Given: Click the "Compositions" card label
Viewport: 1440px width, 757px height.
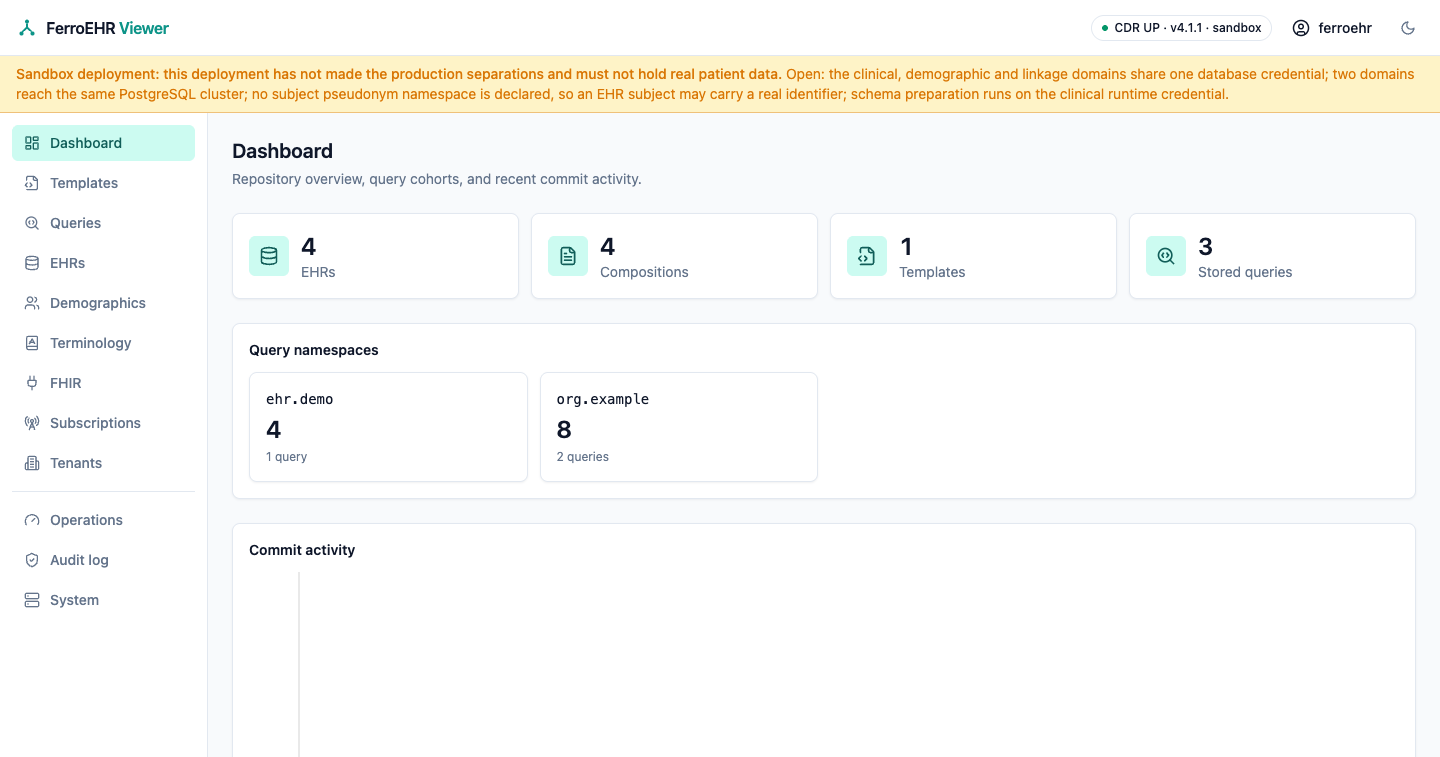Looking at the screenshot, I should [644, 272].
